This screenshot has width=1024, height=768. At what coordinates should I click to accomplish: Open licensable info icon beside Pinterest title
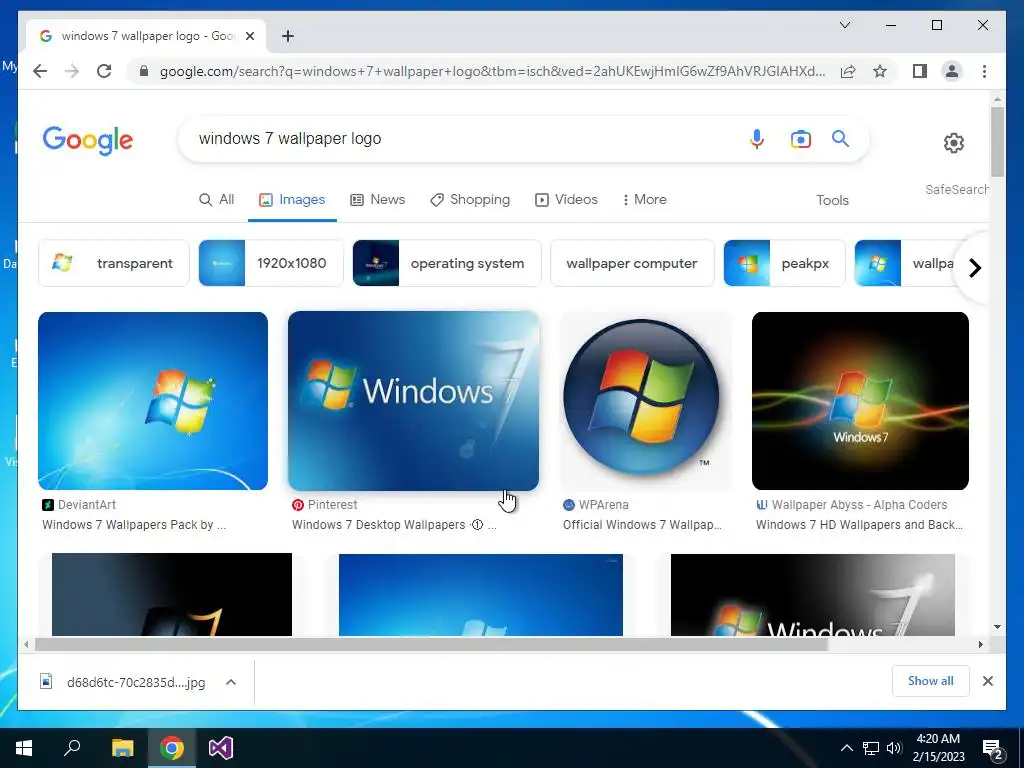[477, 524]
